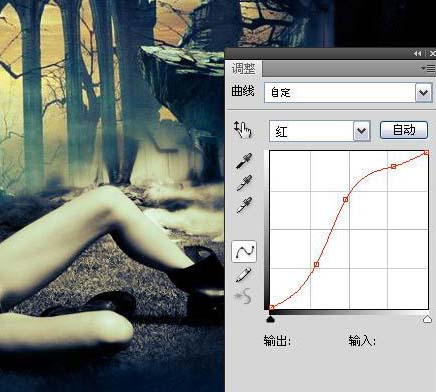Screen dimensions: 436x392
Task: Click the smooth curve icon
Action: point(244,296)
